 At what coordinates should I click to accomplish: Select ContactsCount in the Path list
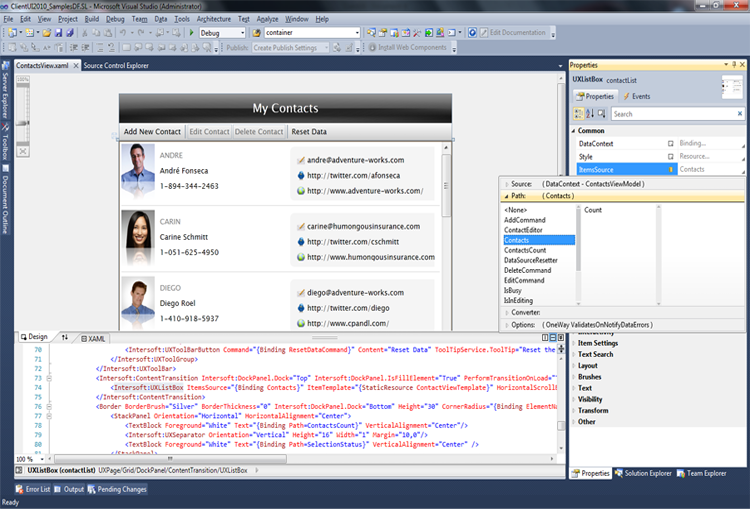click(x=525, y=250)
